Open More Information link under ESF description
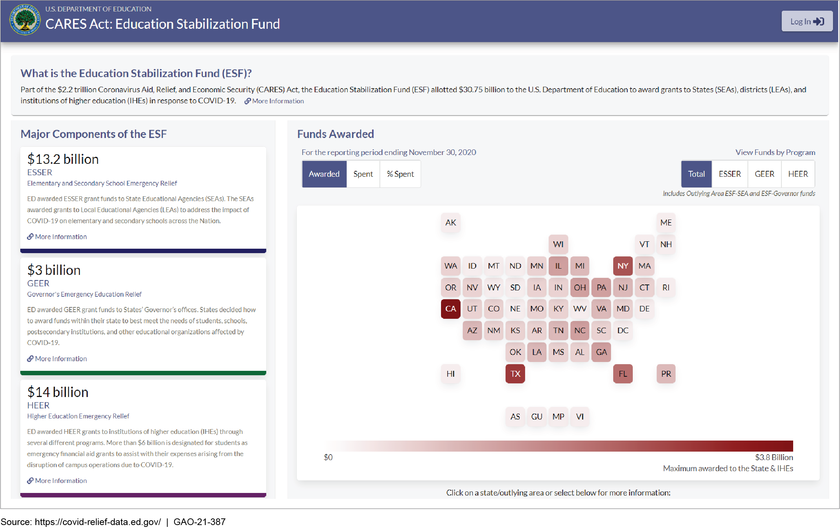The height and width of the screenshot is (528, 840). (x=274, y=101)
